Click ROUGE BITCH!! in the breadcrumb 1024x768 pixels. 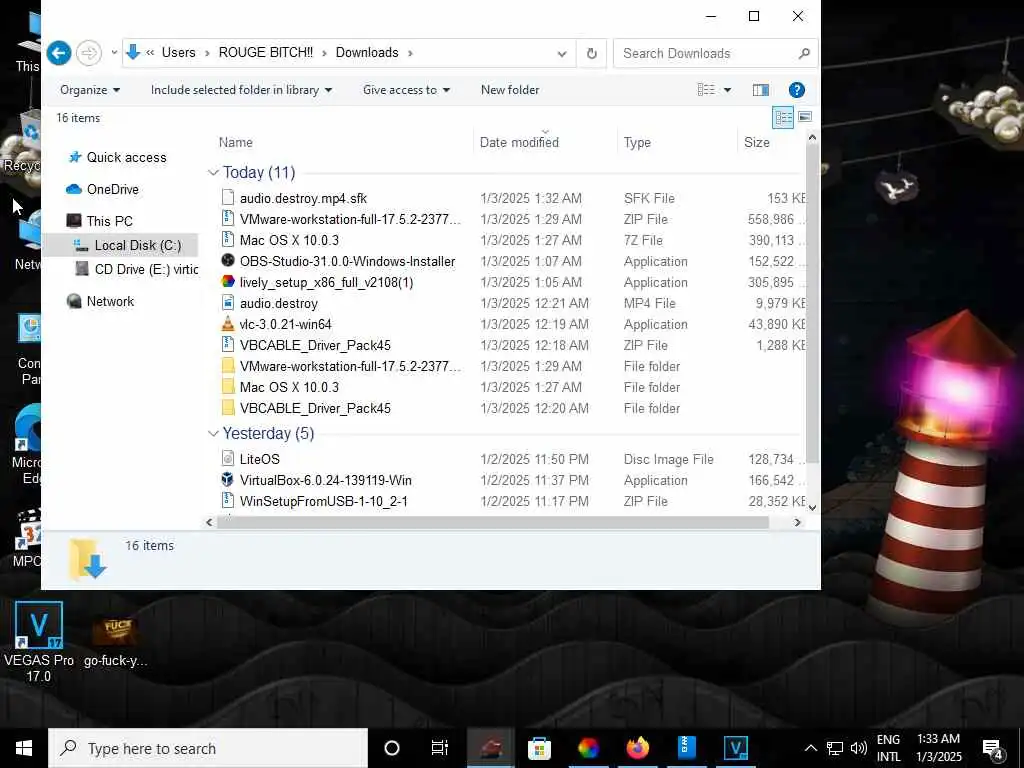coord(266,53)
